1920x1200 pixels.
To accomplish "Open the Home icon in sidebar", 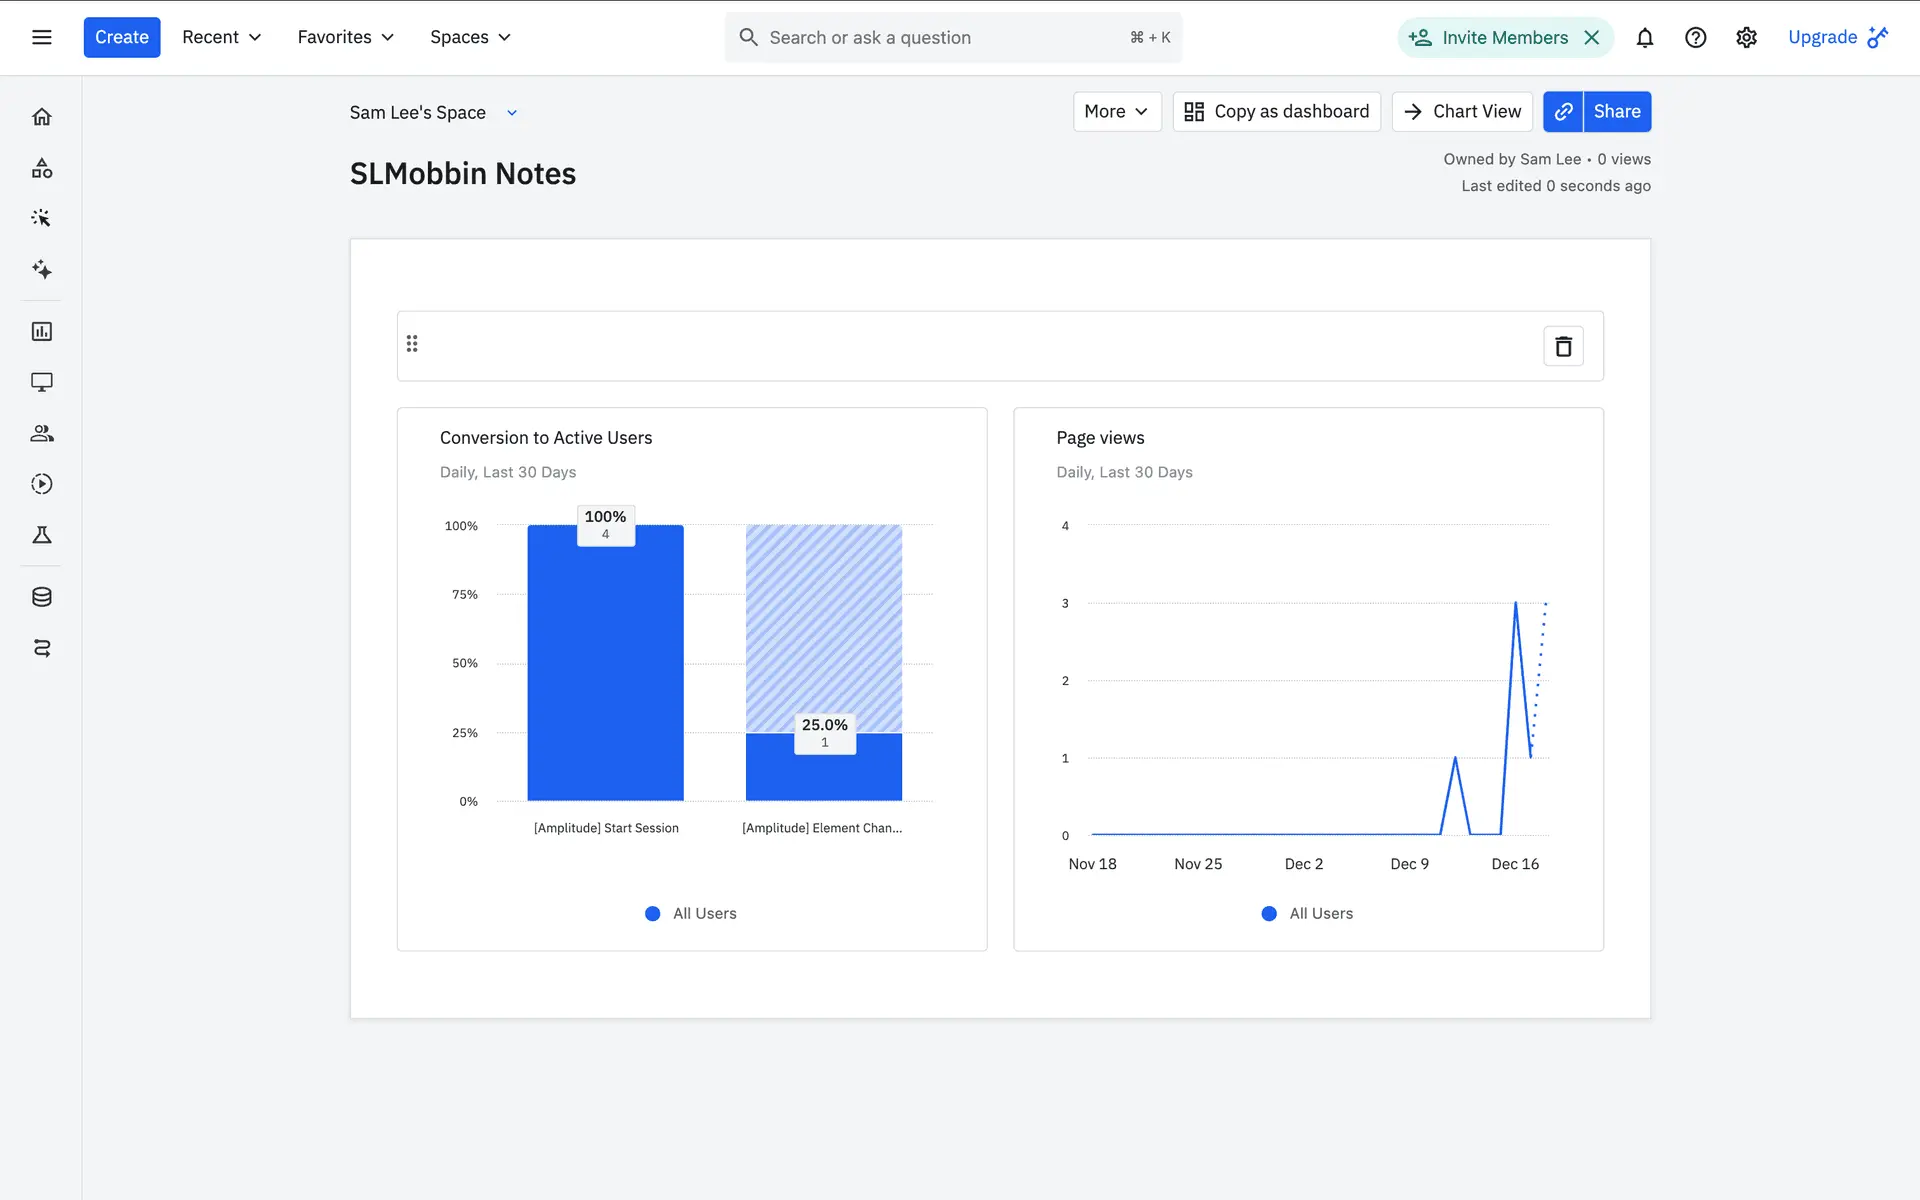I will coord(41,117).
